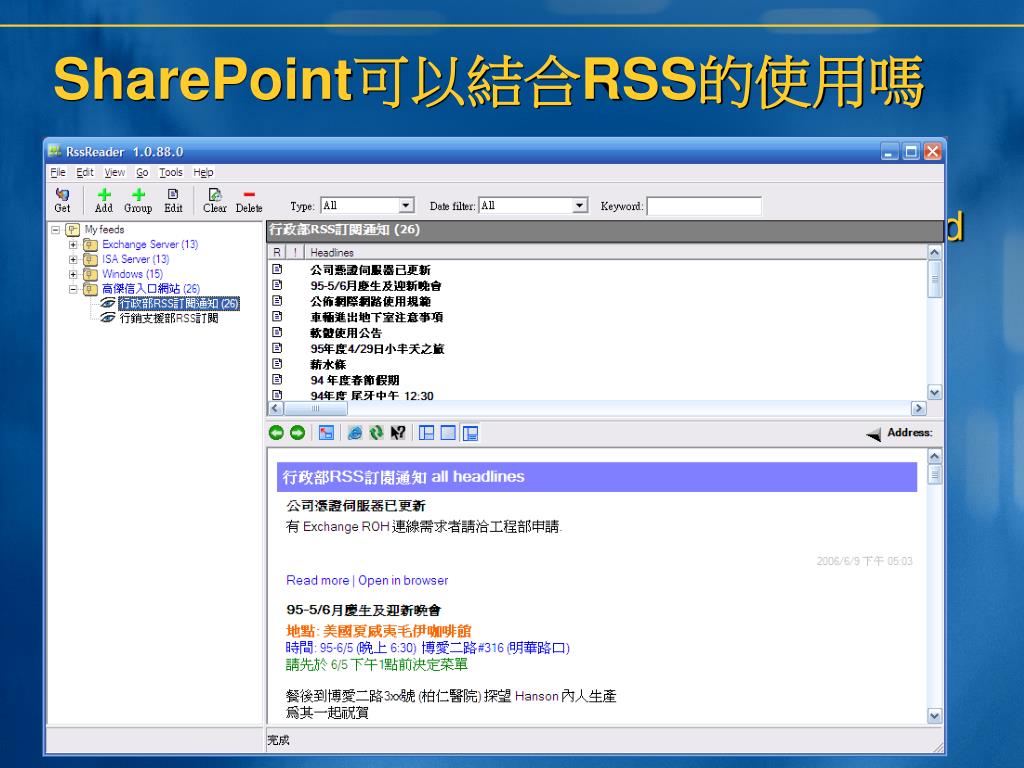
Task: Click the document icon for 公司憑證伺服器已更新 headline
Action: coord(277,269)
